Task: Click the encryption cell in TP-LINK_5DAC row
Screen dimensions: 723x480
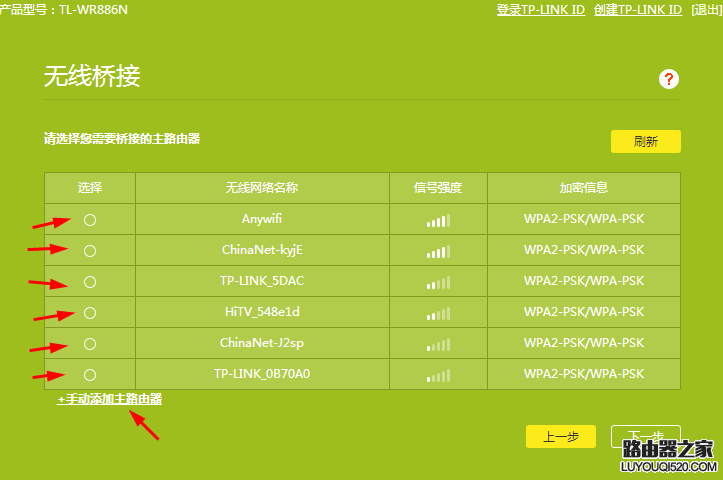Action: point(584,281)
